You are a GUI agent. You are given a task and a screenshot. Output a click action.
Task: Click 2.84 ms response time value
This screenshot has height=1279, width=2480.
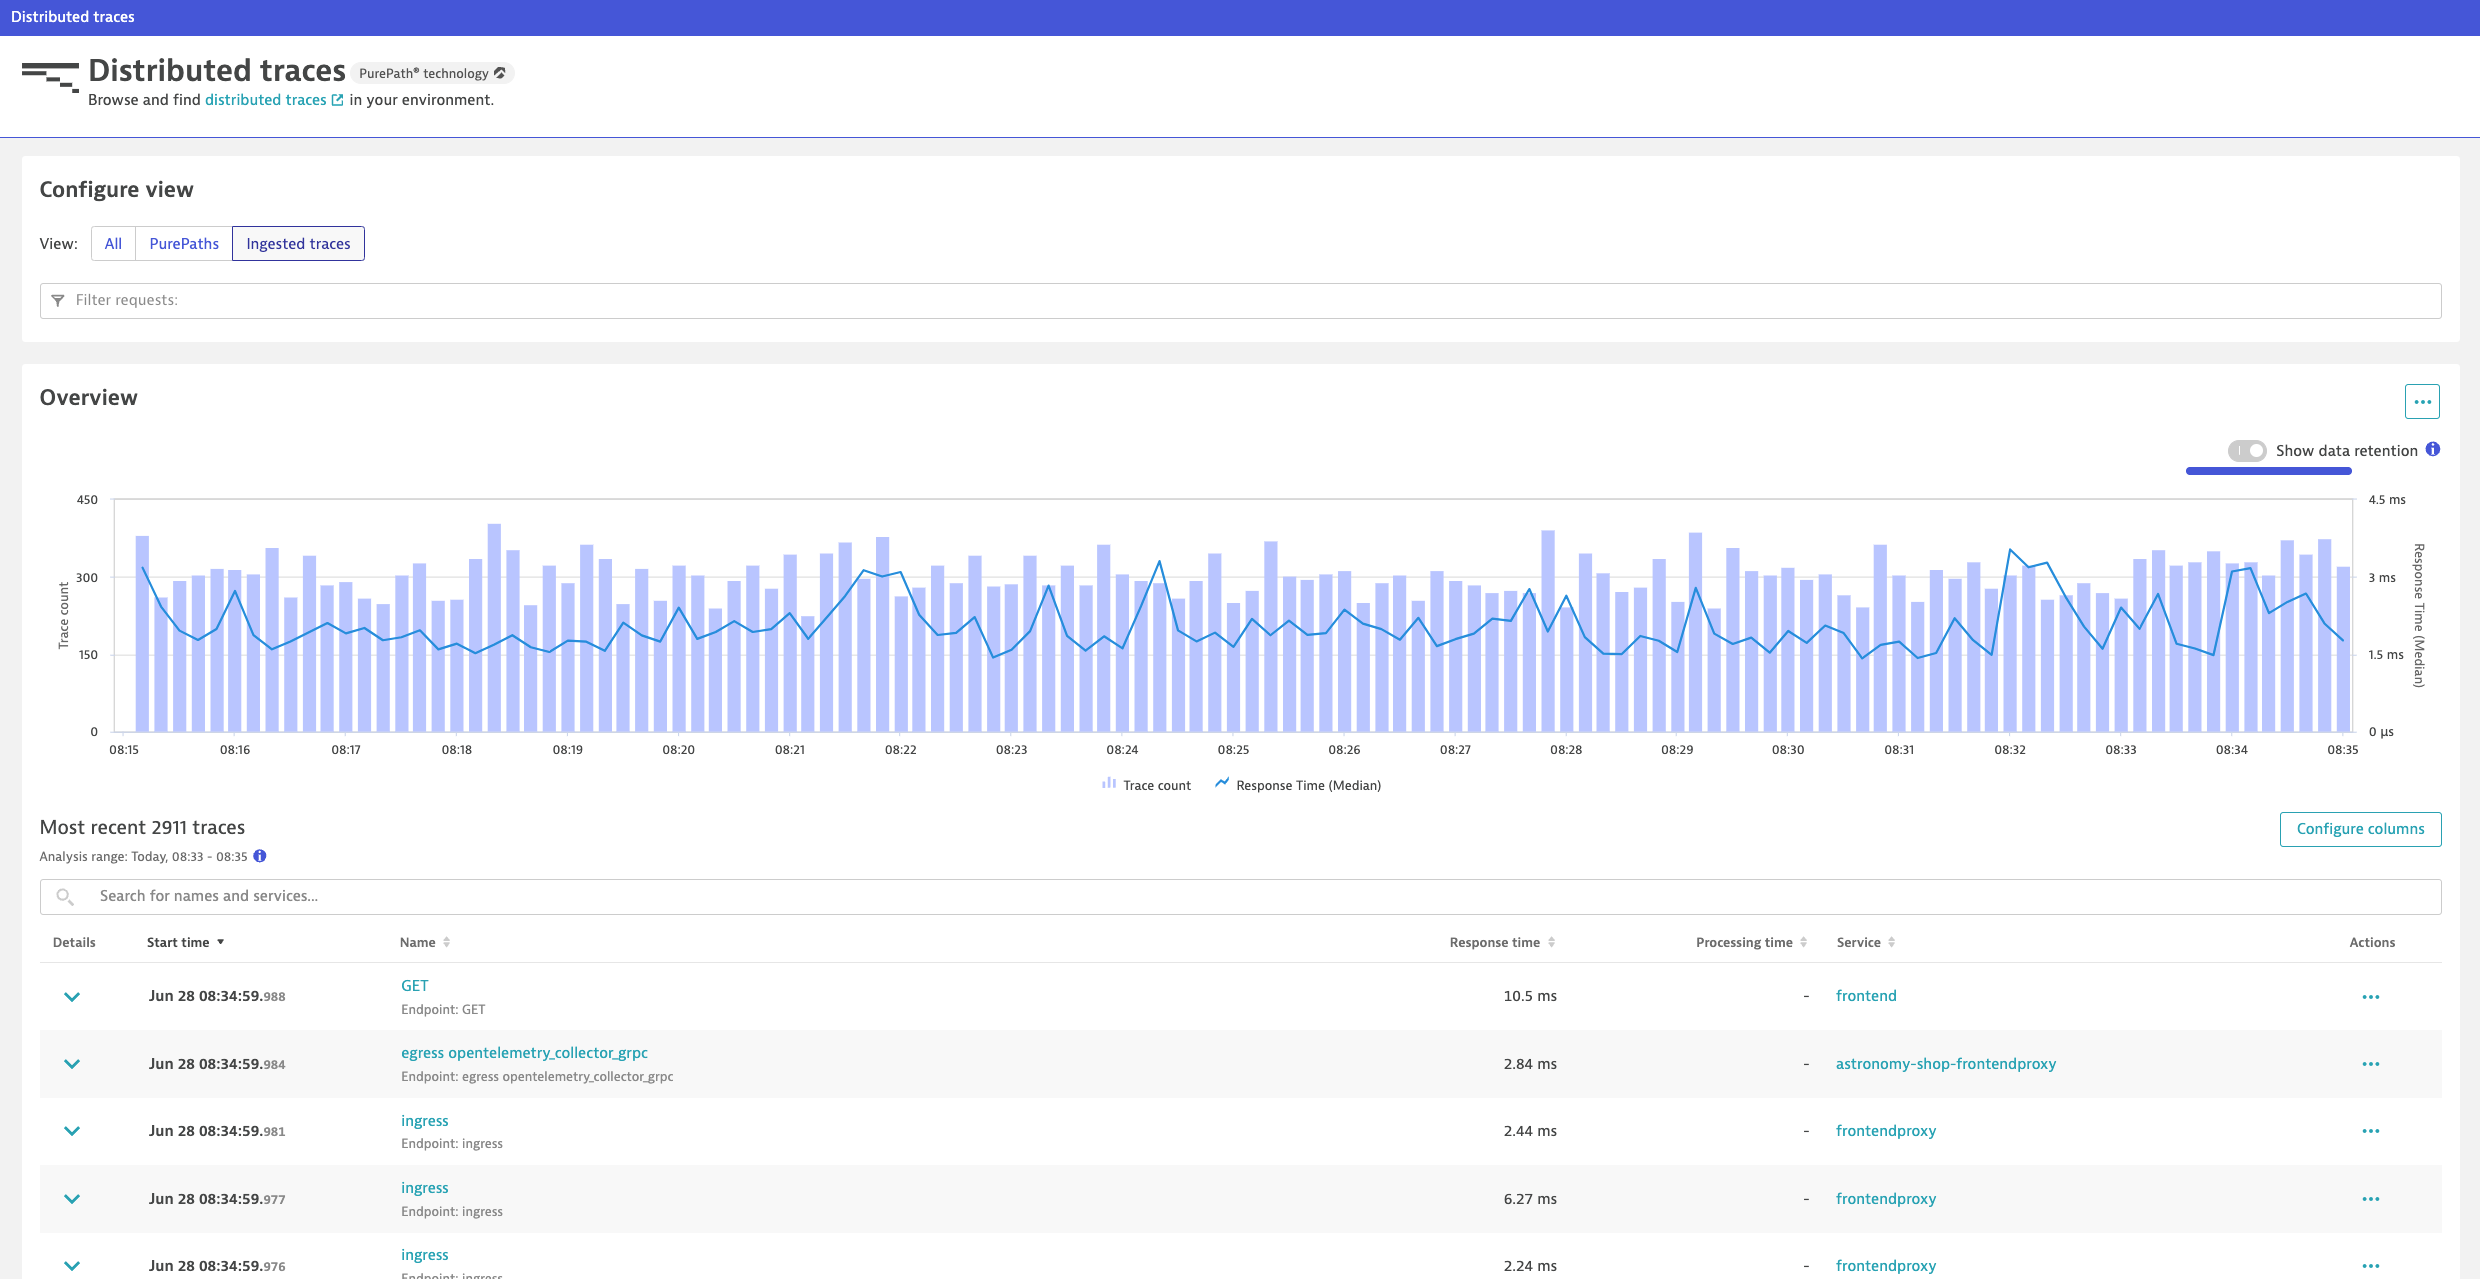pos(1530,1064)
